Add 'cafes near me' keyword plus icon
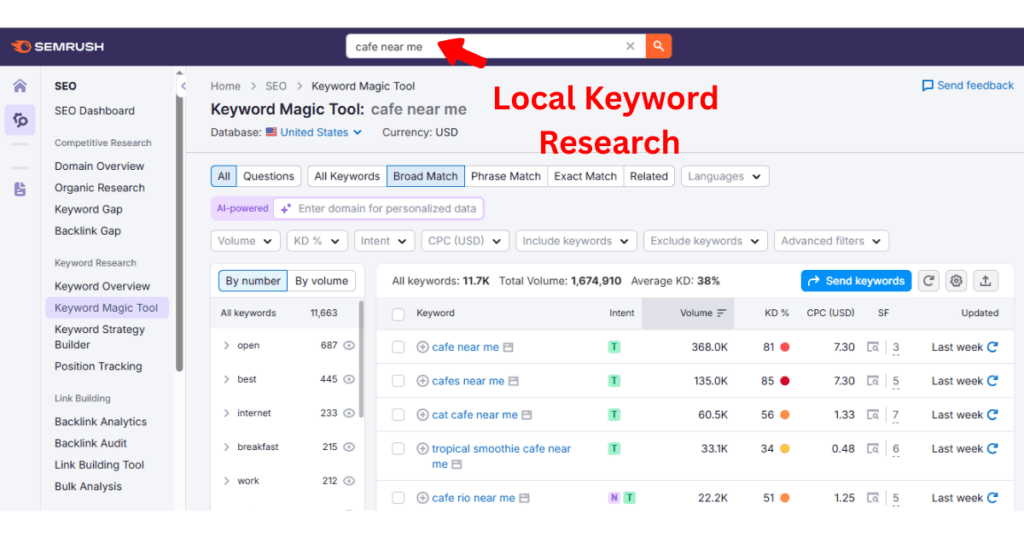 (x=423, y=381)
